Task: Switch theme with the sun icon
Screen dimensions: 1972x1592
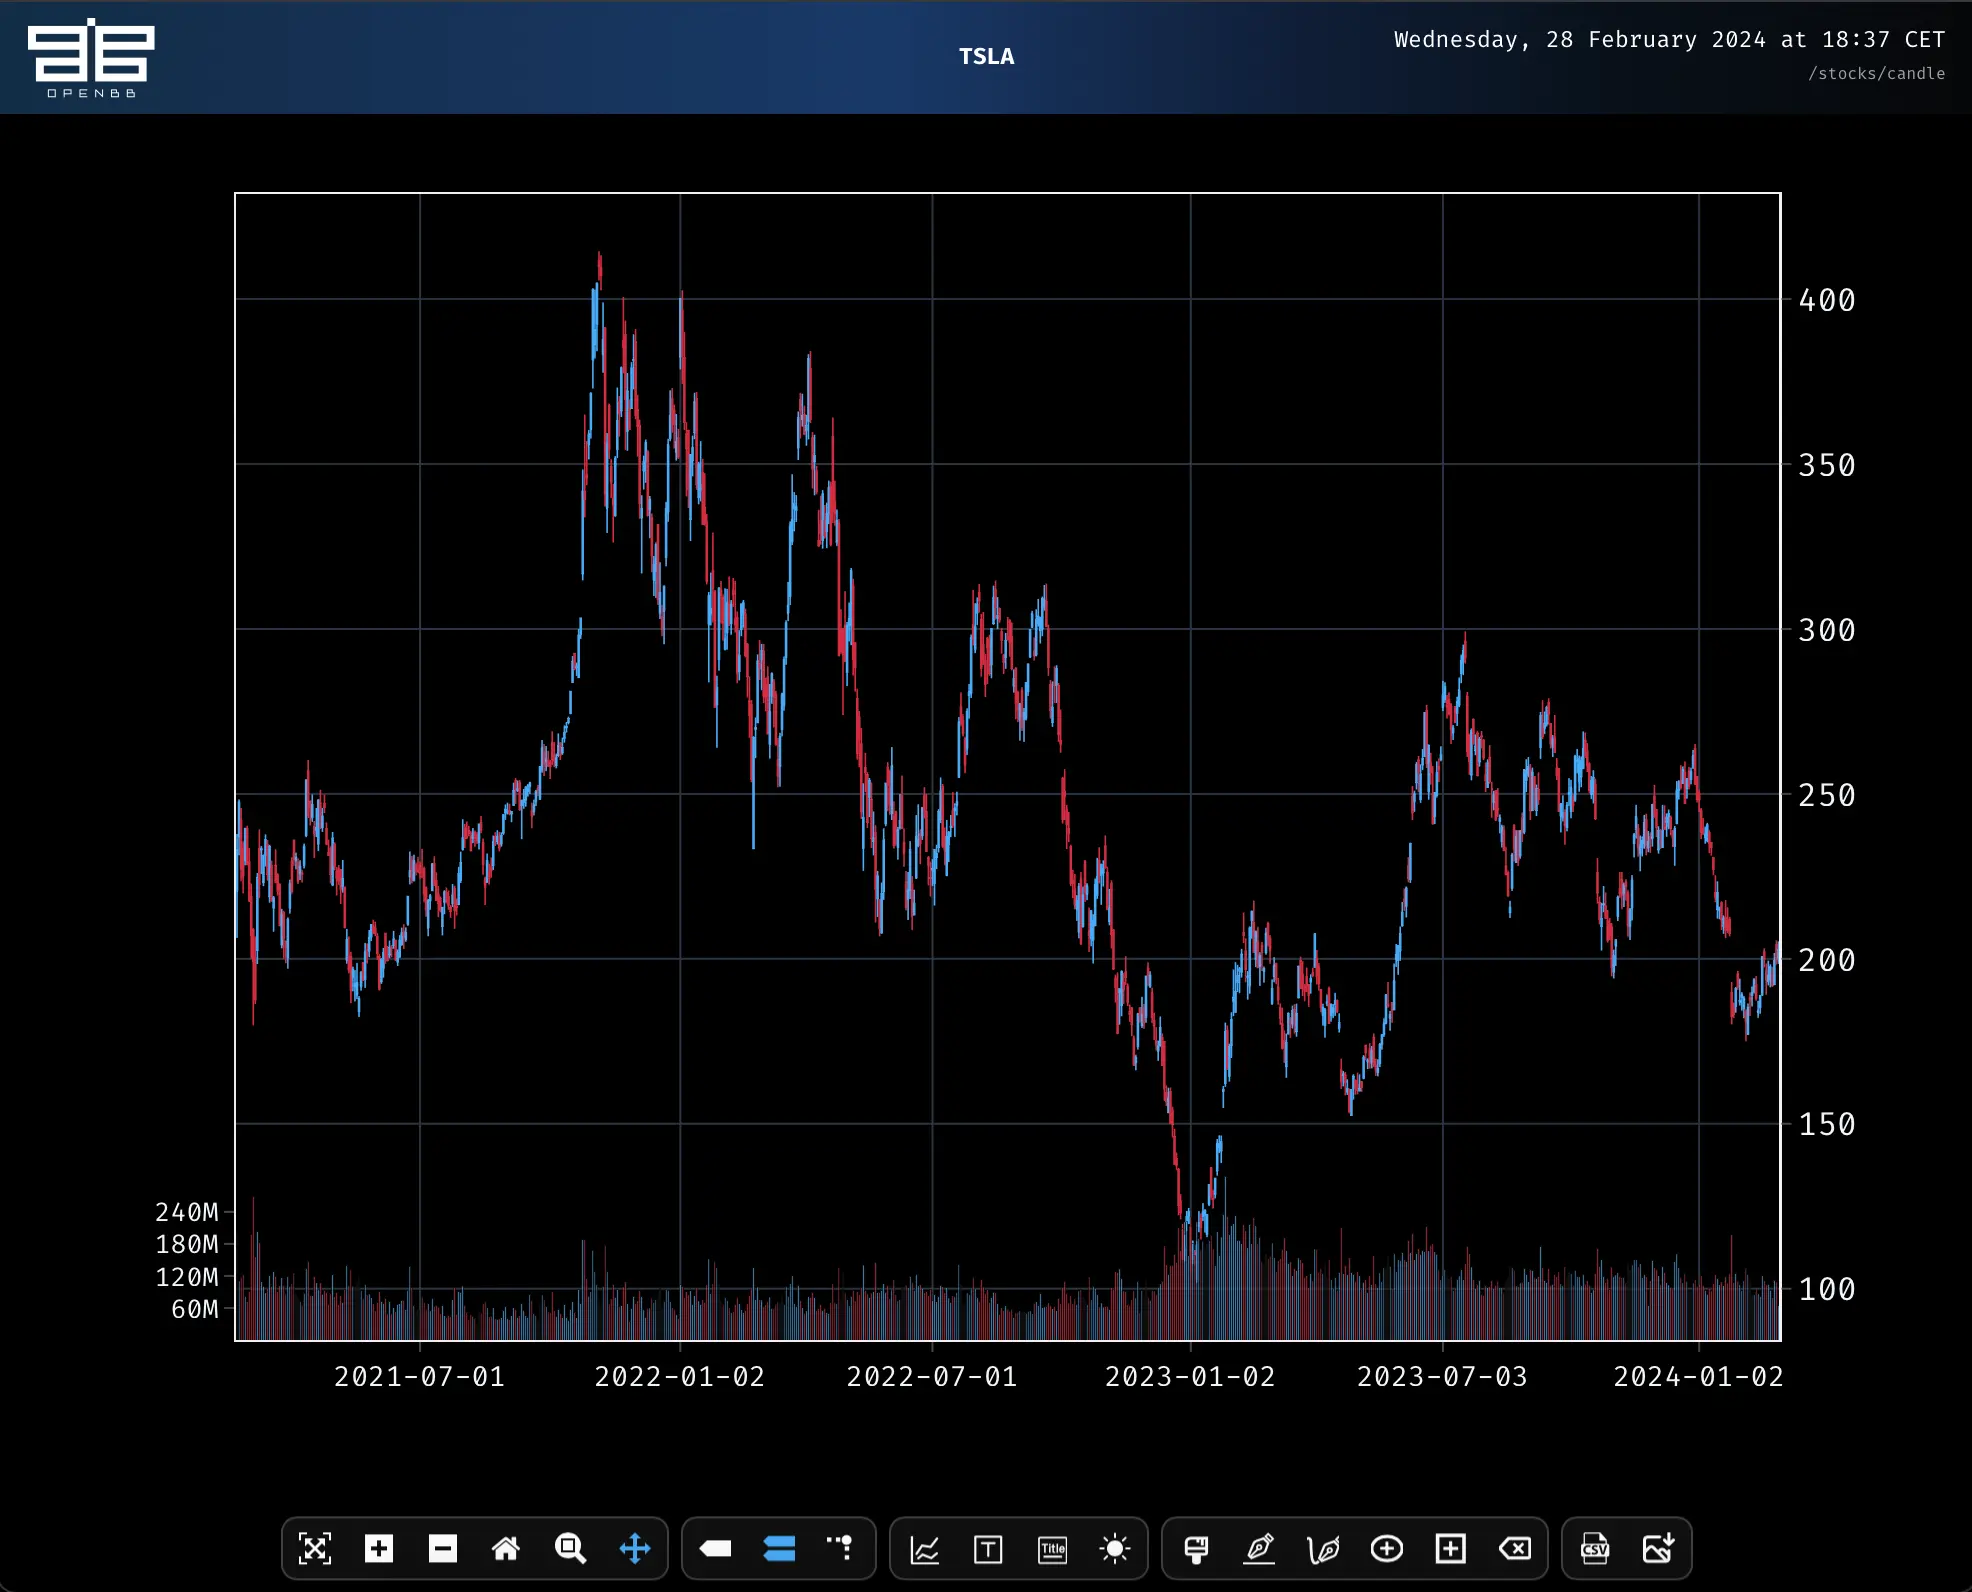Action: click(x=1115, y=1549)
